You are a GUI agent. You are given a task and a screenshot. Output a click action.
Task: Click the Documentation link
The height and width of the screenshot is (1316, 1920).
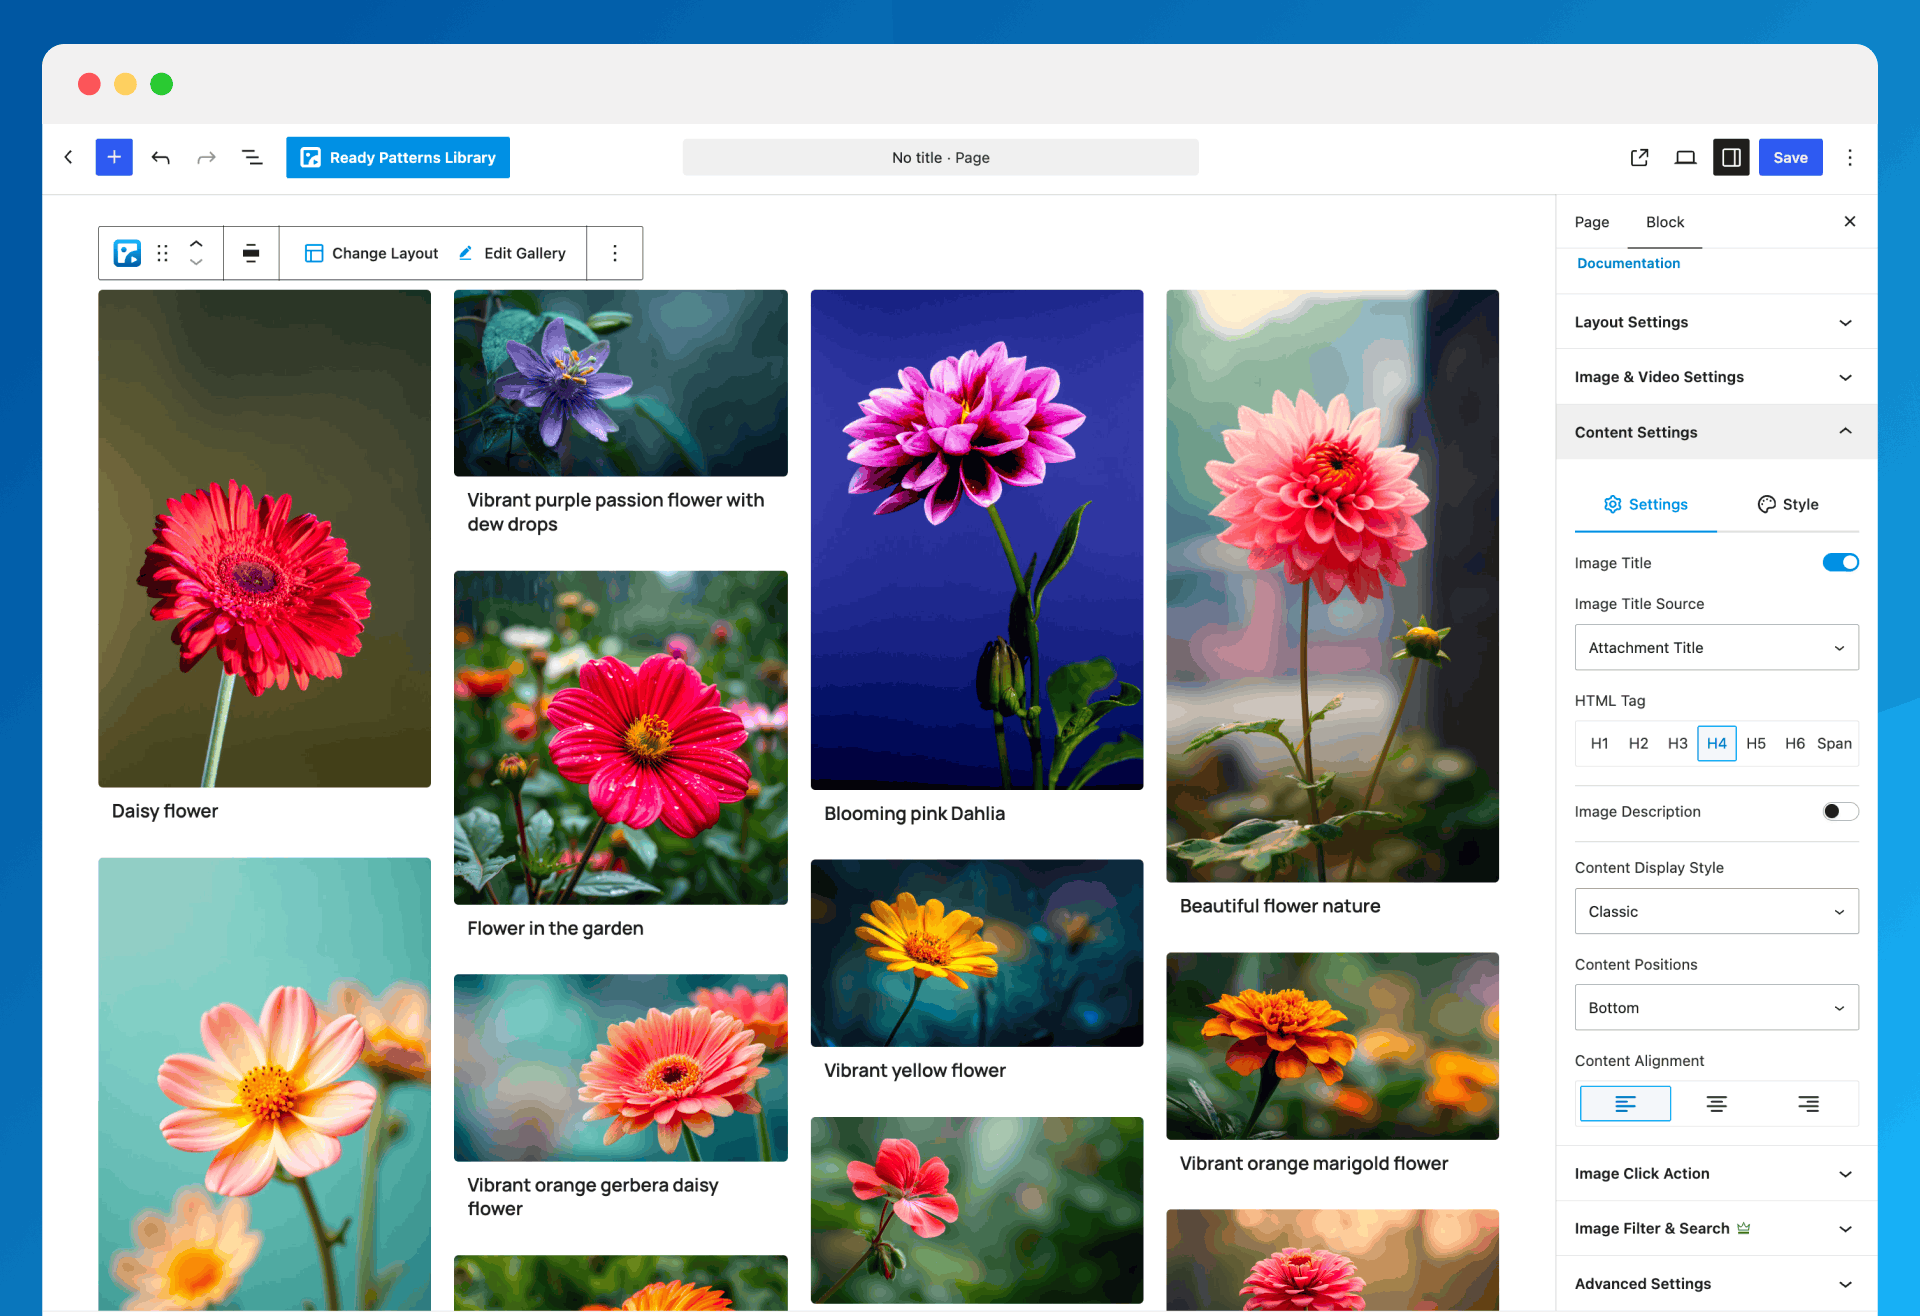1628,263
